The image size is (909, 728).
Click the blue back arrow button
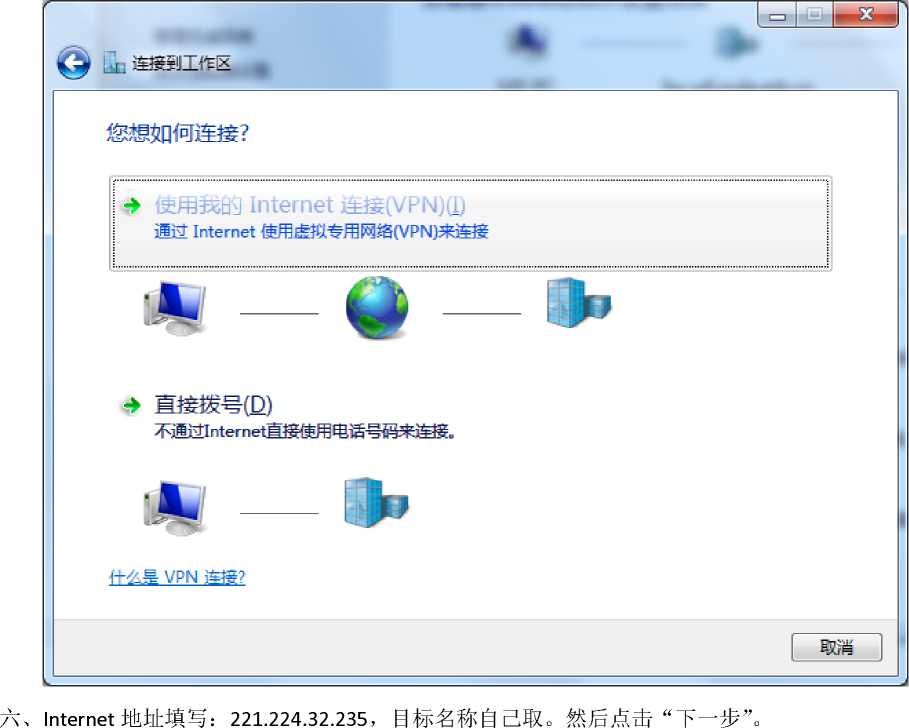pyautogui.click(x=74, y=63)
